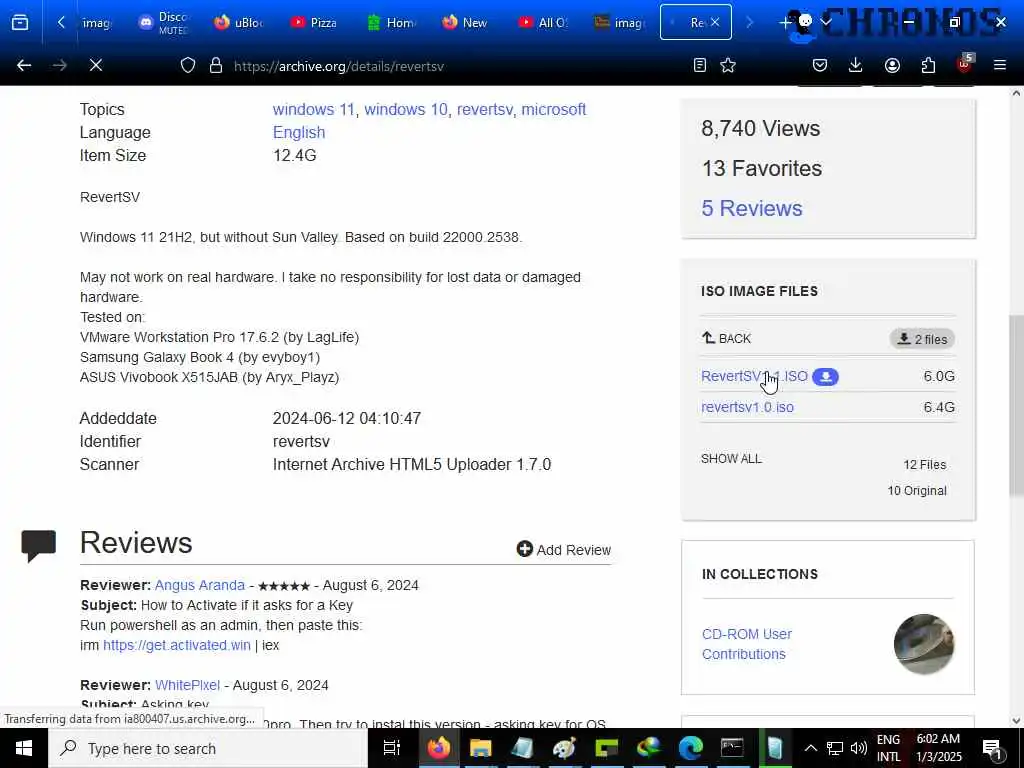Click BACK in ISO image files
This screenshot has height=768, width=1024.
(726, 338)
